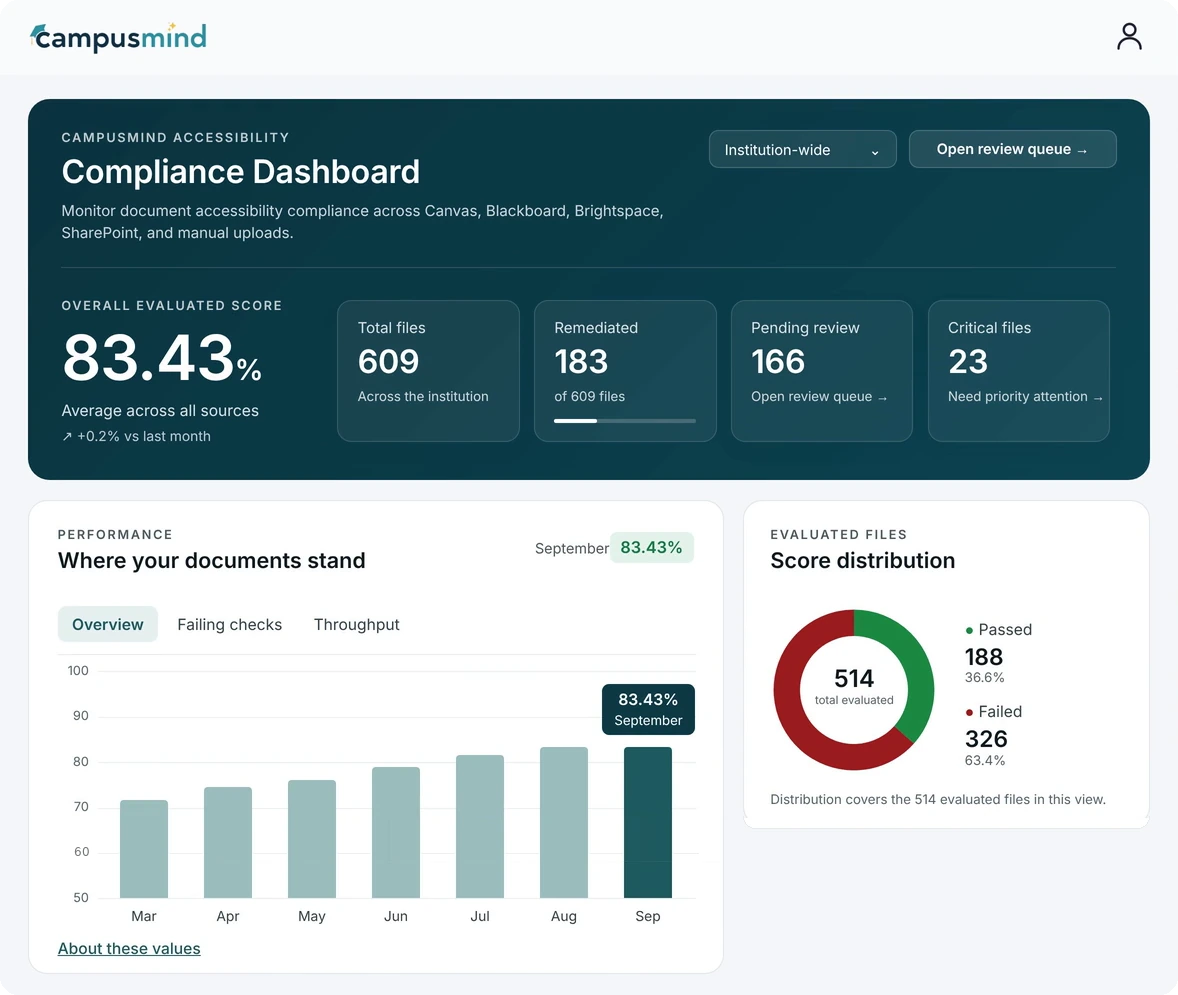Switch to the Overview tab
The width and height of the screenshot is (1178, 995).
[x=107, y=625]
